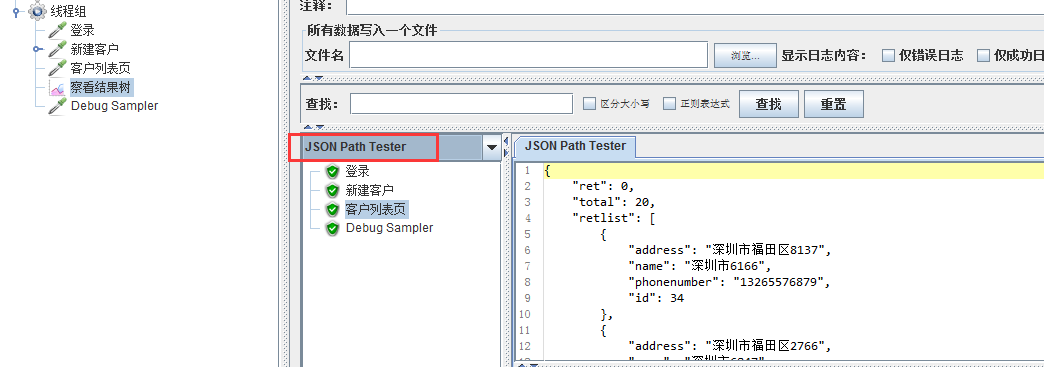Screen dimensions: 1044x367
Task: Click green shield icon beside Debug Sampler result
Action: click(x=332, y=228)
